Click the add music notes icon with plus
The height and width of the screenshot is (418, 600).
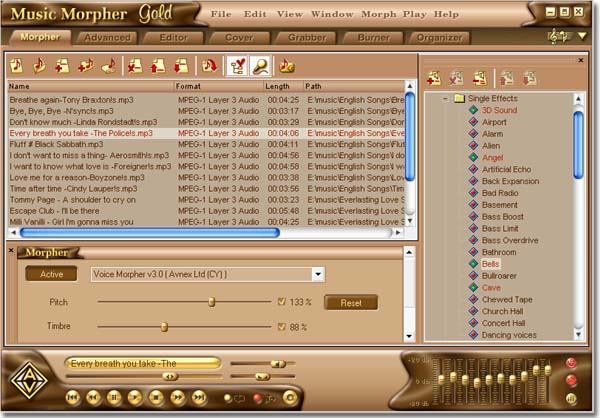click(86, 65)
